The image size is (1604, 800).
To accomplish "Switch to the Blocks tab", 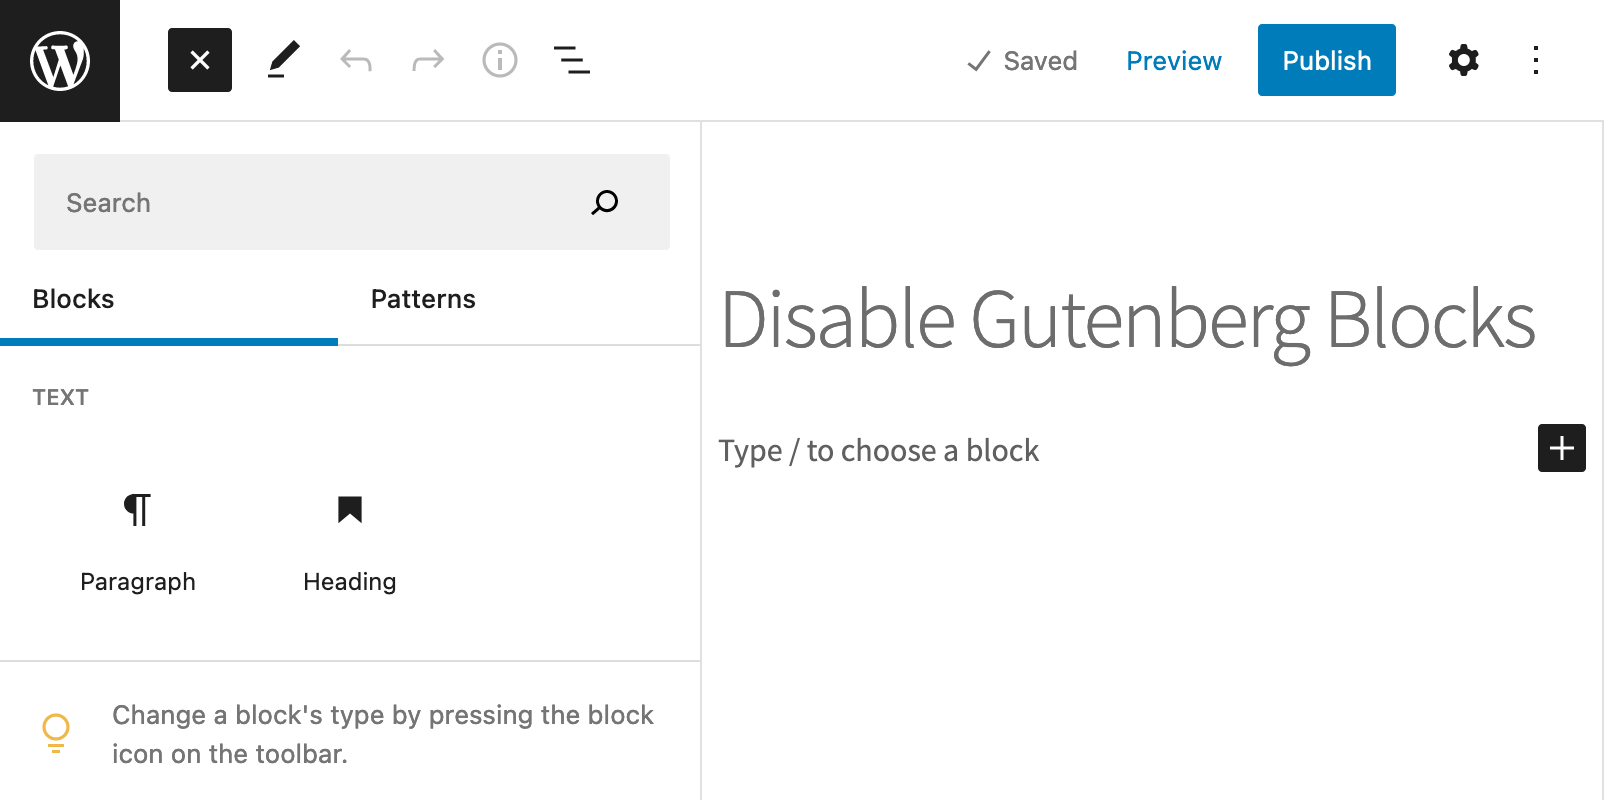I will pos(72,298).
